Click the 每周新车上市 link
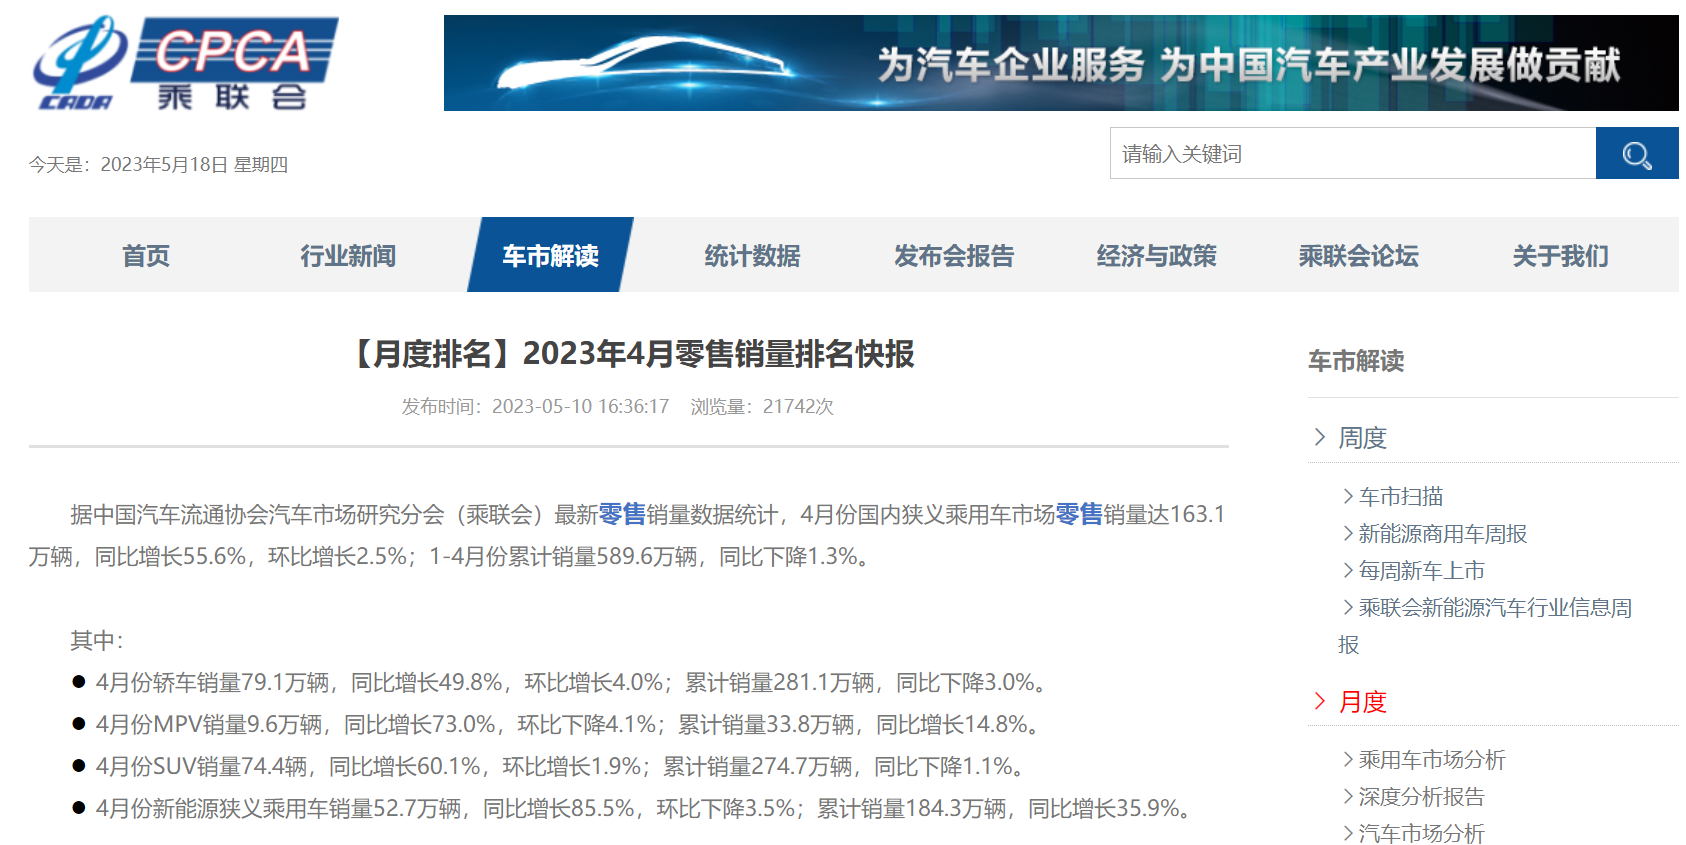The image size is (1686, 845). (1421, 571)
